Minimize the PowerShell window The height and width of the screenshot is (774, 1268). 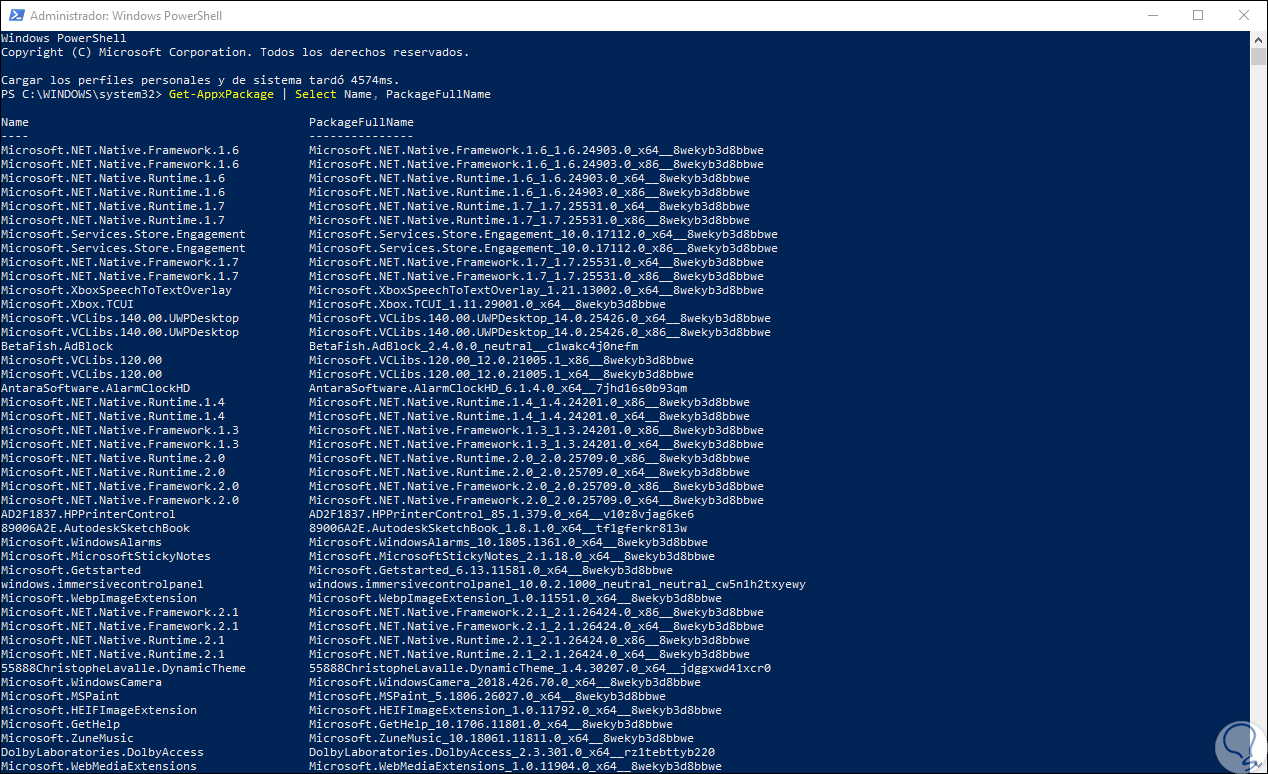pyautogui.click(x=1151, y=16)
